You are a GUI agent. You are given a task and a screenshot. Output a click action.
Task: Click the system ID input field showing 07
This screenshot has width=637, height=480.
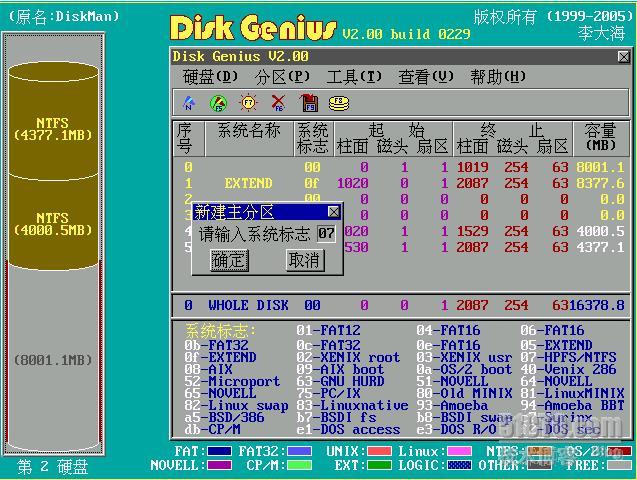[326, 233]
